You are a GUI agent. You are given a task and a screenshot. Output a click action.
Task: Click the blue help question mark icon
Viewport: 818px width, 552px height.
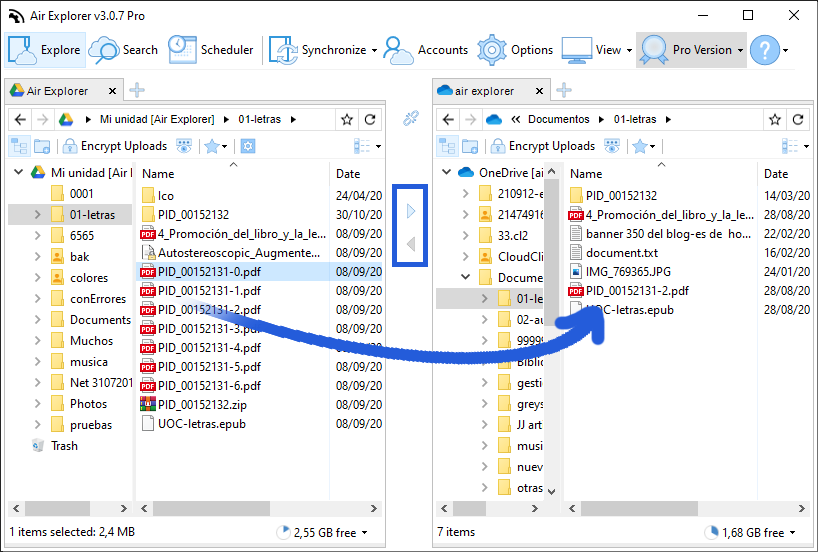coord(765,50)
